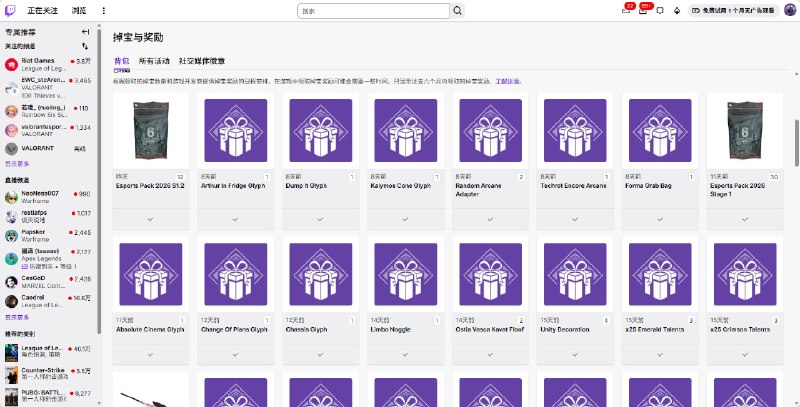Click Ostla Vasca Kavat Floof title
This screenshot has height=407, width=800.
coord(490,329)
